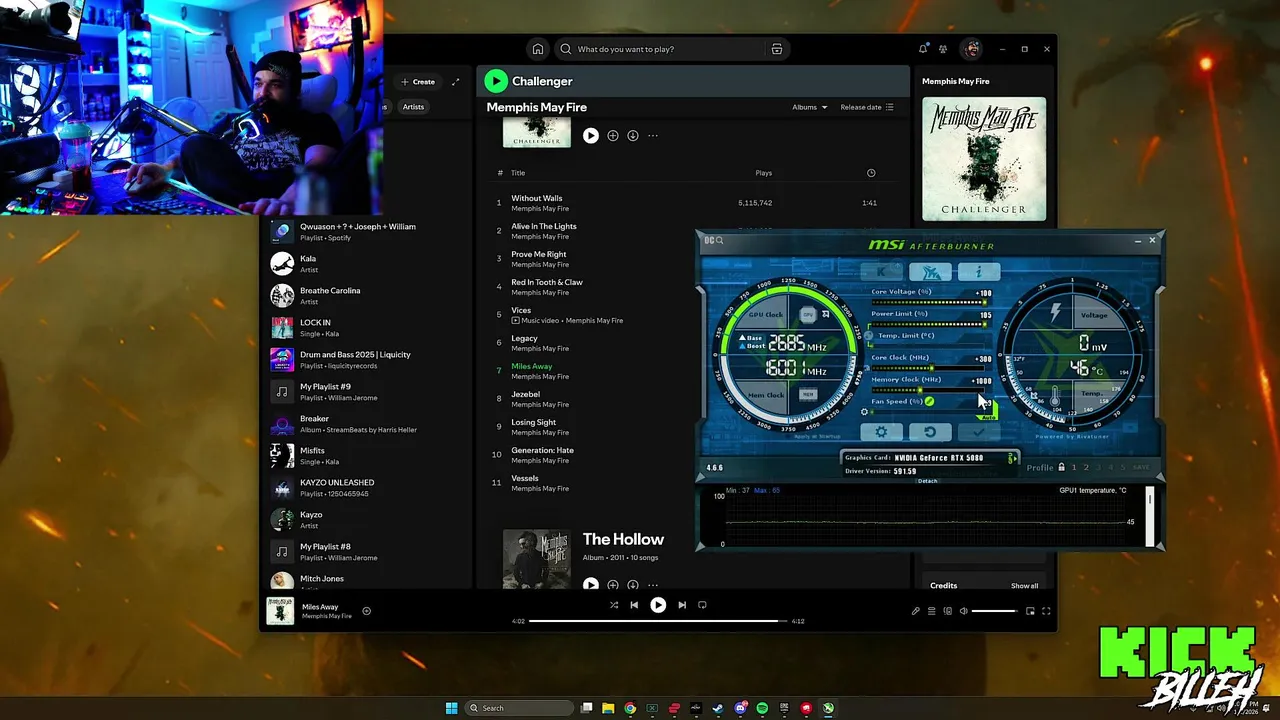
Task: Adjust Core Voltage slider in Afterburner
Action: 929,301
